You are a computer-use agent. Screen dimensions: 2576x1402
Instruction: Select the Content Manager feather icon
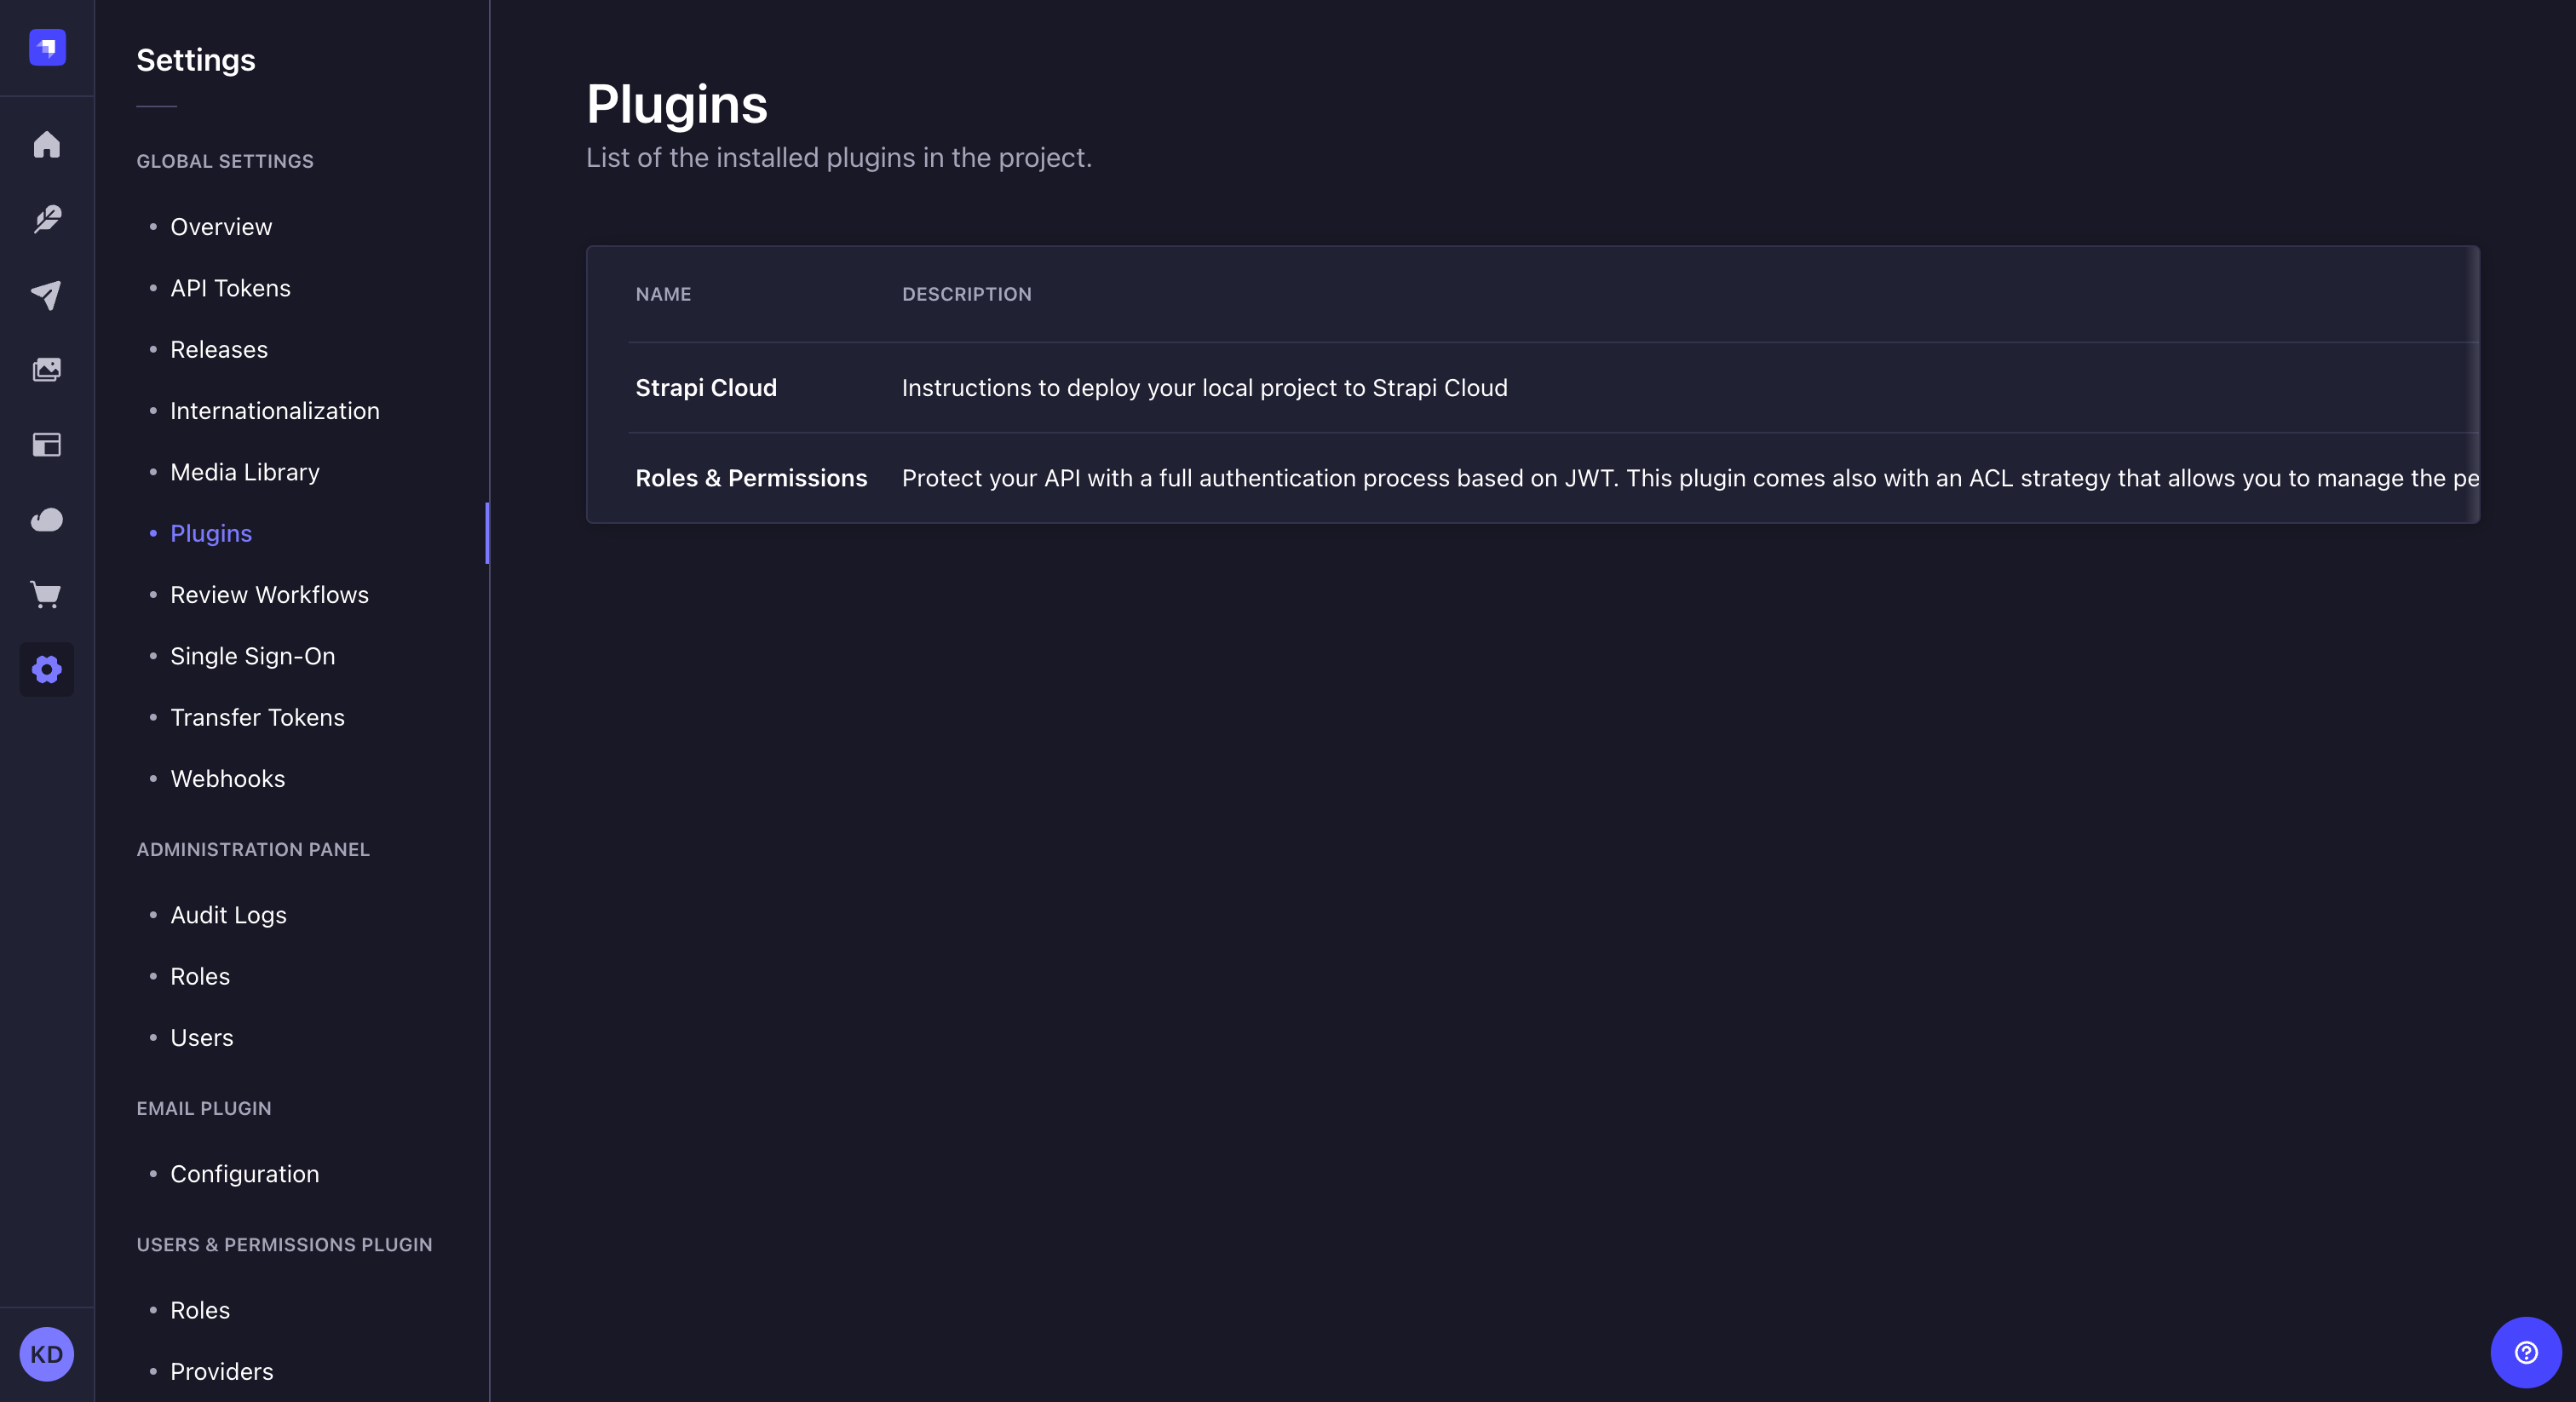coord(46,219)
